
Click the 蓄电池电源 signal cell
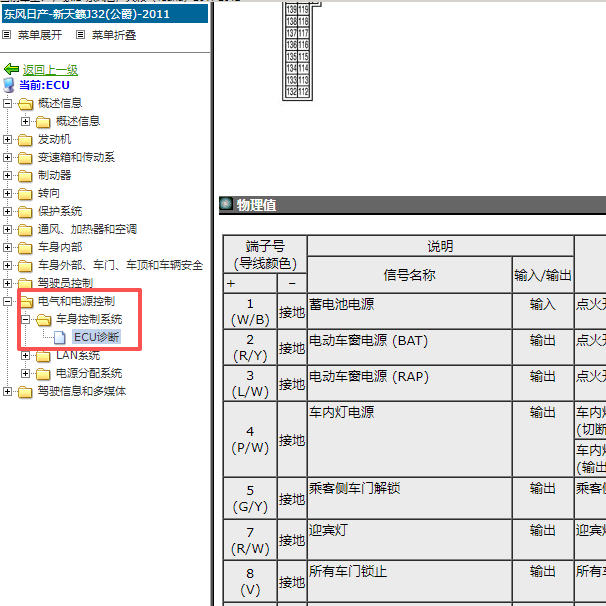410,312
